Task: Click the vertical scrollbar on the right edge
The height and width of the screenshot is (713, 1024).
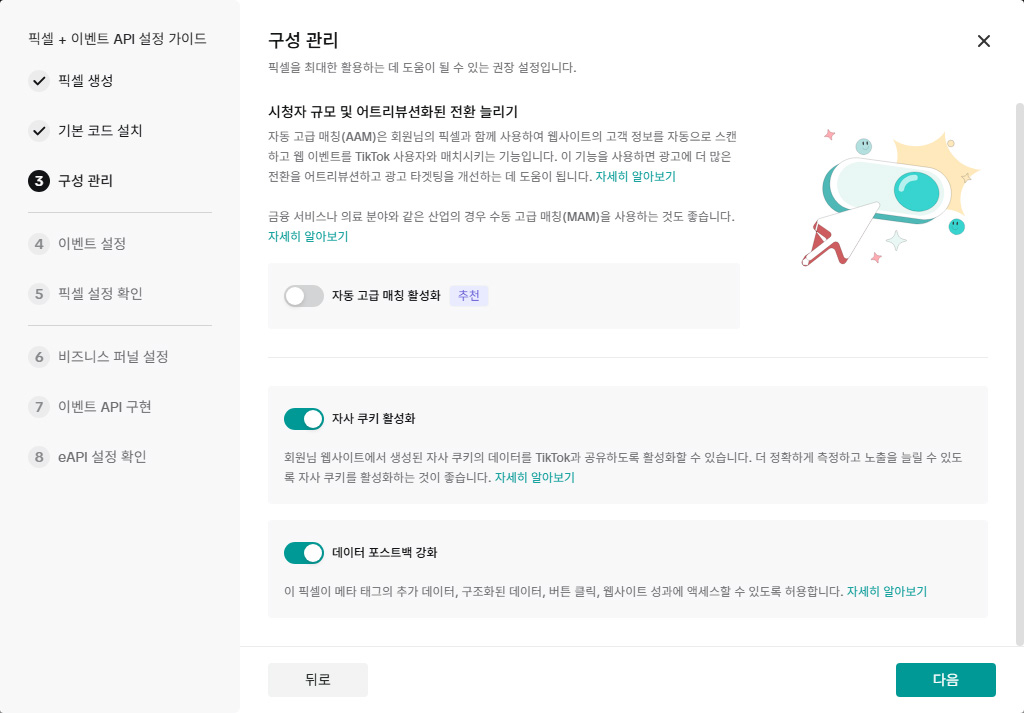Action: [1019, 373]
